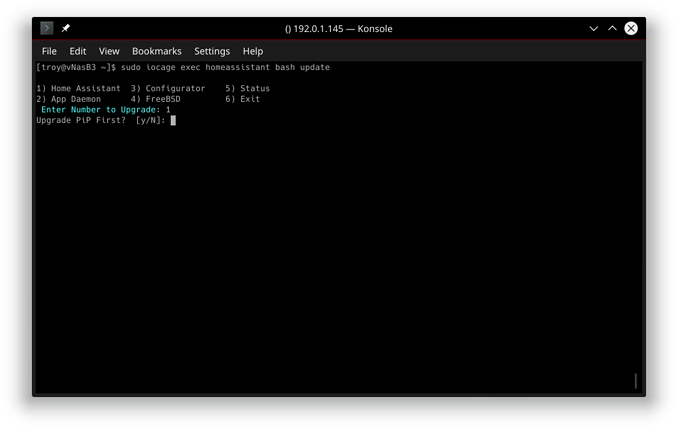Screen dimensions: 677x428
Task: Open the View menu
Action: (109, 51)
